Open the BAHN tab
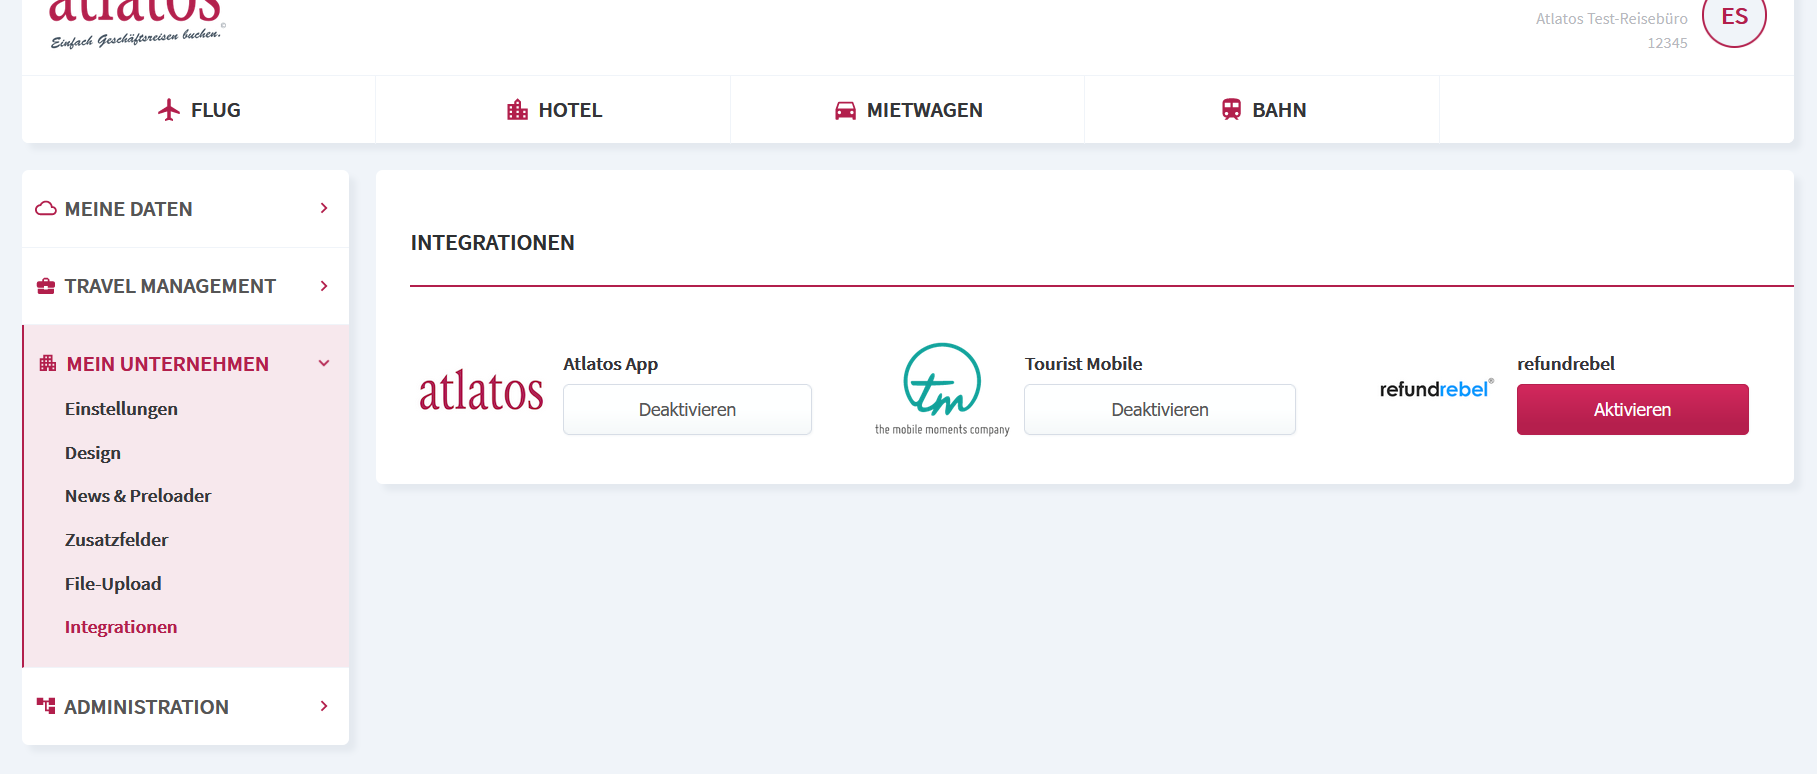The height and width of the screenshot is (774, 1817). coord(1262,110)
